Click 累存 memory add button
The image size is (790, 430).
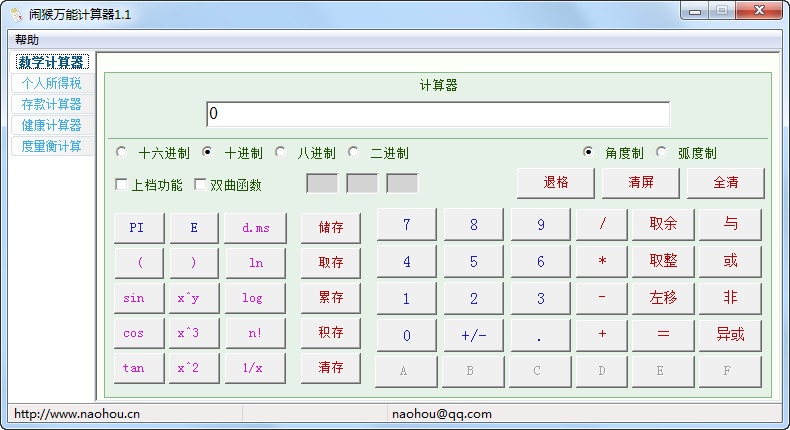(x=331, y=298)
